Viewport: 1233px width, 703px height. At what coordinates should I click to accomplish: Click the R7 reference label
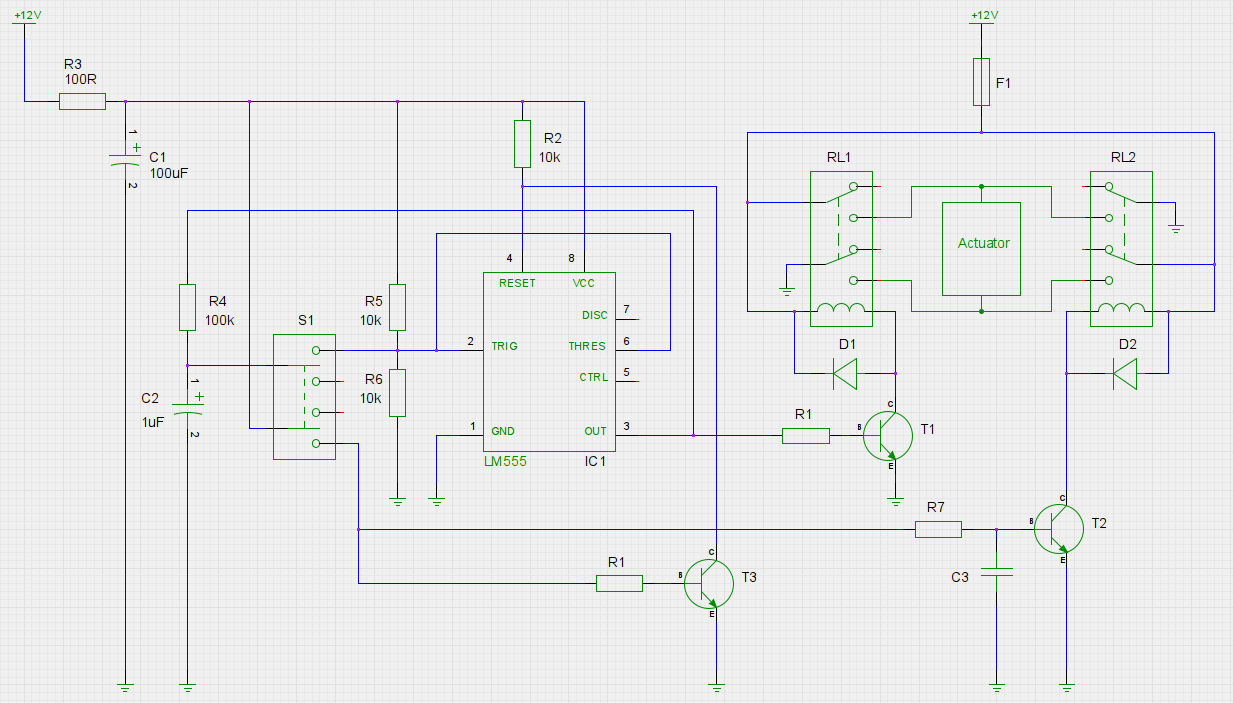[x=935, y=508]
